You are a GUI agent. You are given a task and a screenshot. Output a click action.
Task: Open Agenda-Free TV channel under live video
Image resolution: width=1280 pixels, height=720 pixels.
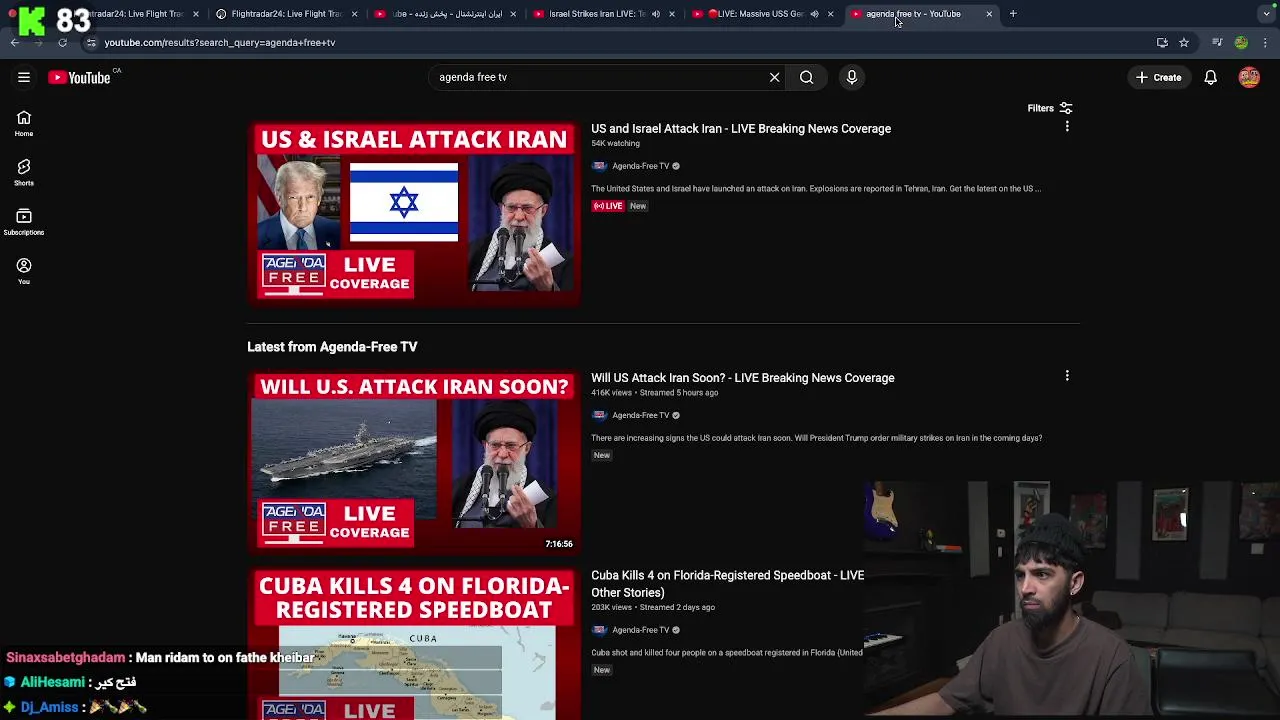pos(640,166)
